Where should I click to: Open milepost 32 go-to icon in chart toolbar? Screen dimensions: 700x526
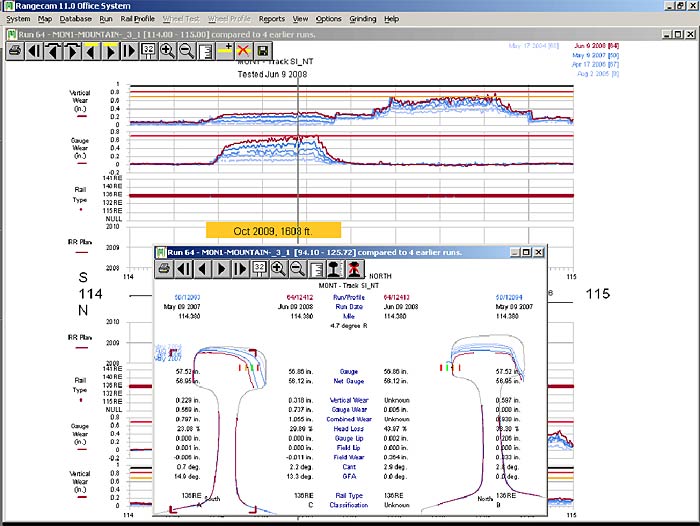click(148, 51)
